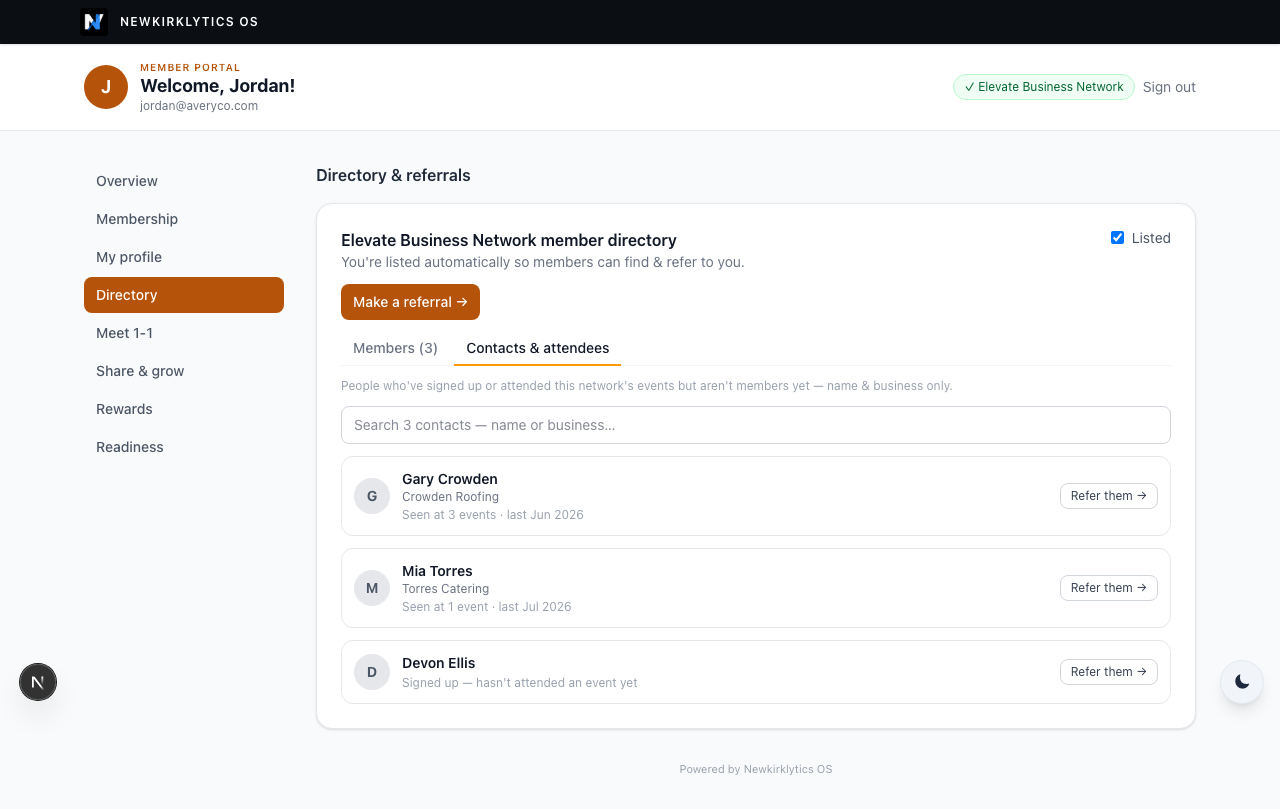Open Overview in the sidebar
Image resolution: width=1280 pixels, height=809 pixels.
184,181
